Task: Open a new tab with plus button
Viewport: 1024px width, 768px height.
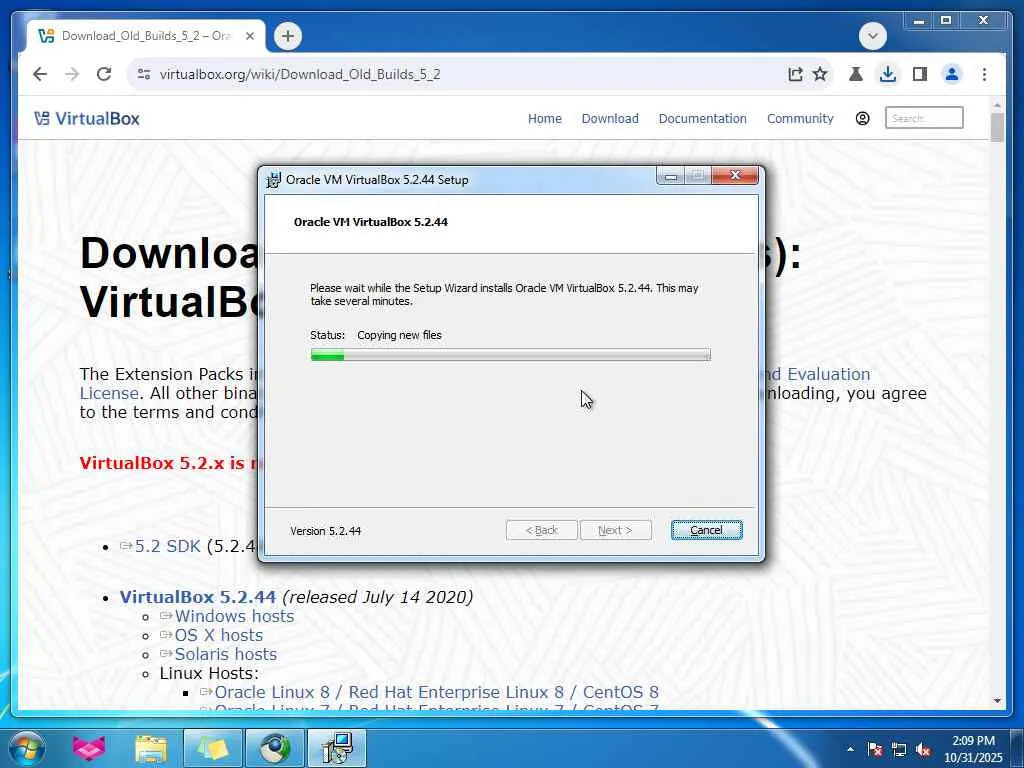Action: pos(287,36)
